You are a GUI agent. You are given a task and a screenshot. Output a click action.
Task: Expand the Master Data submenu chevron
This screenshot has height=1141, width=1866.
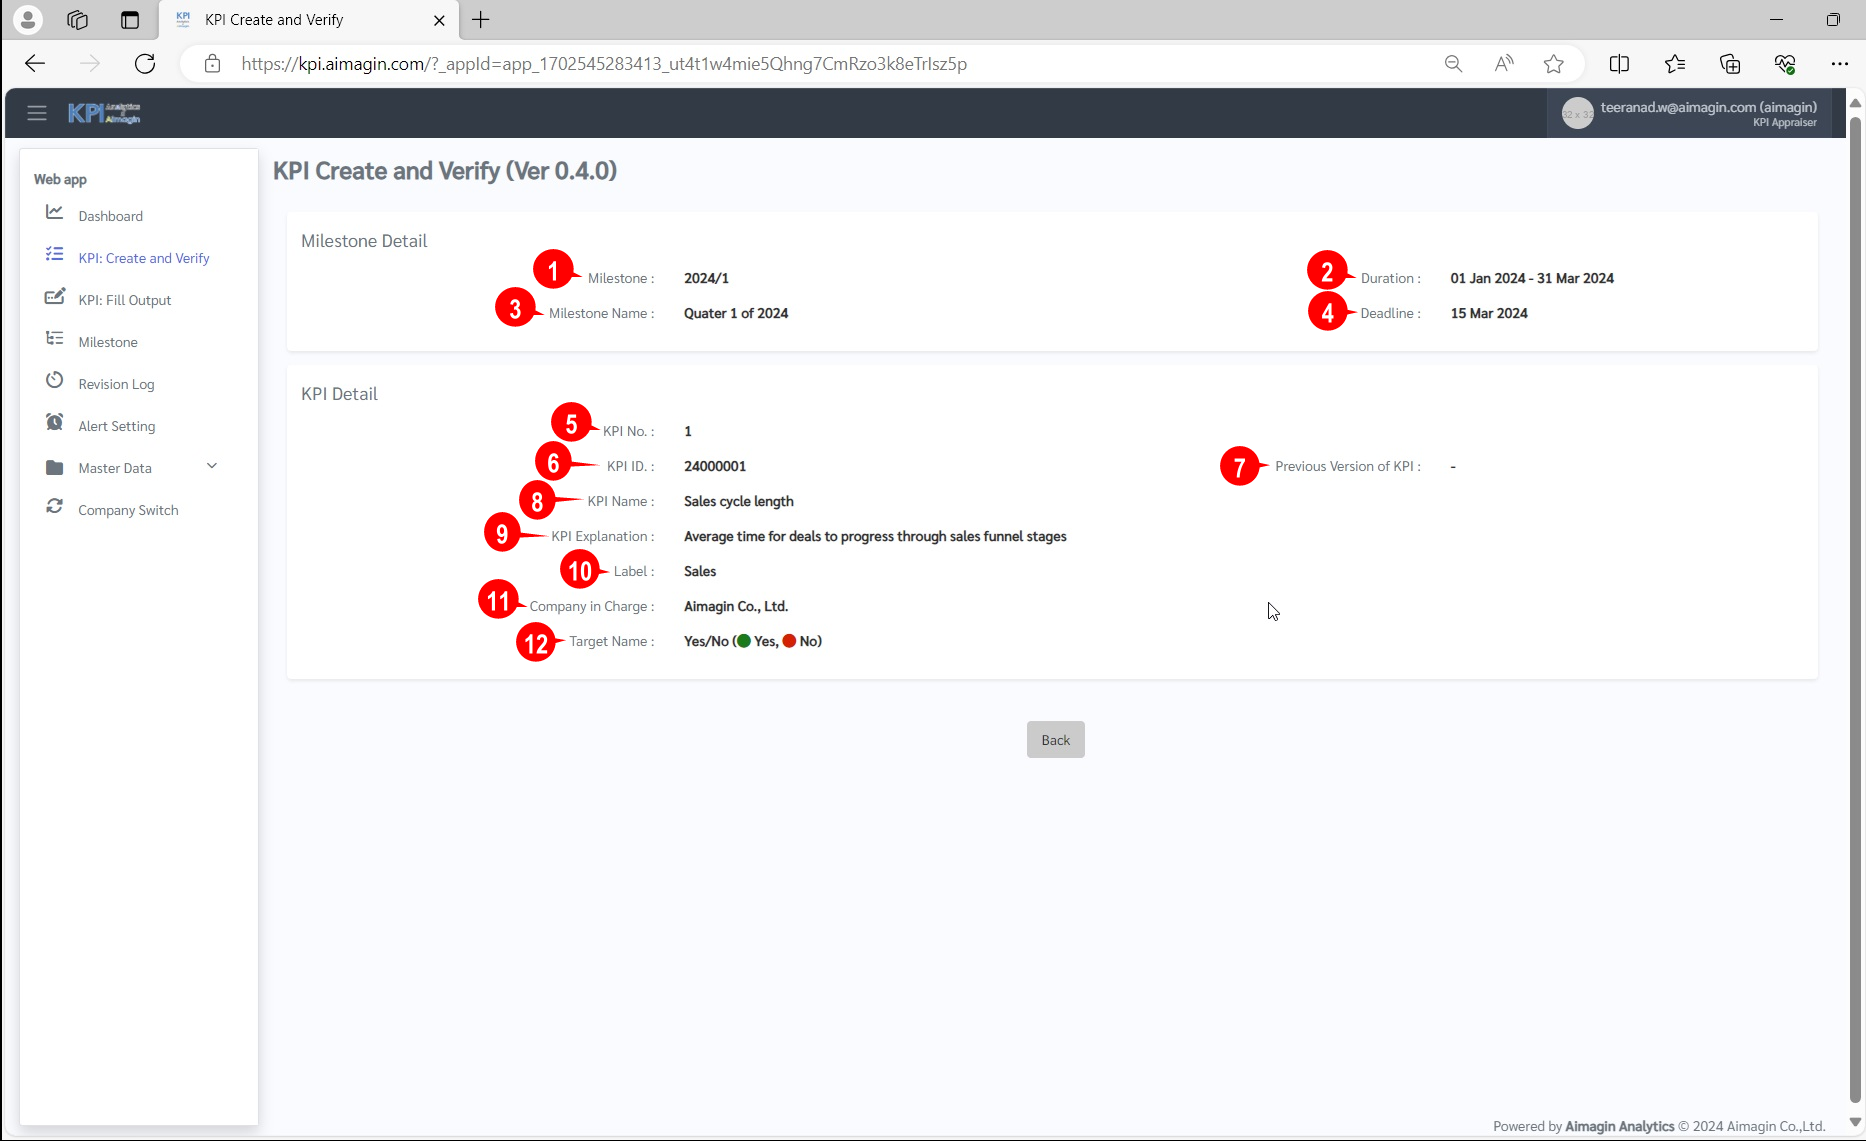pos(212,466)
